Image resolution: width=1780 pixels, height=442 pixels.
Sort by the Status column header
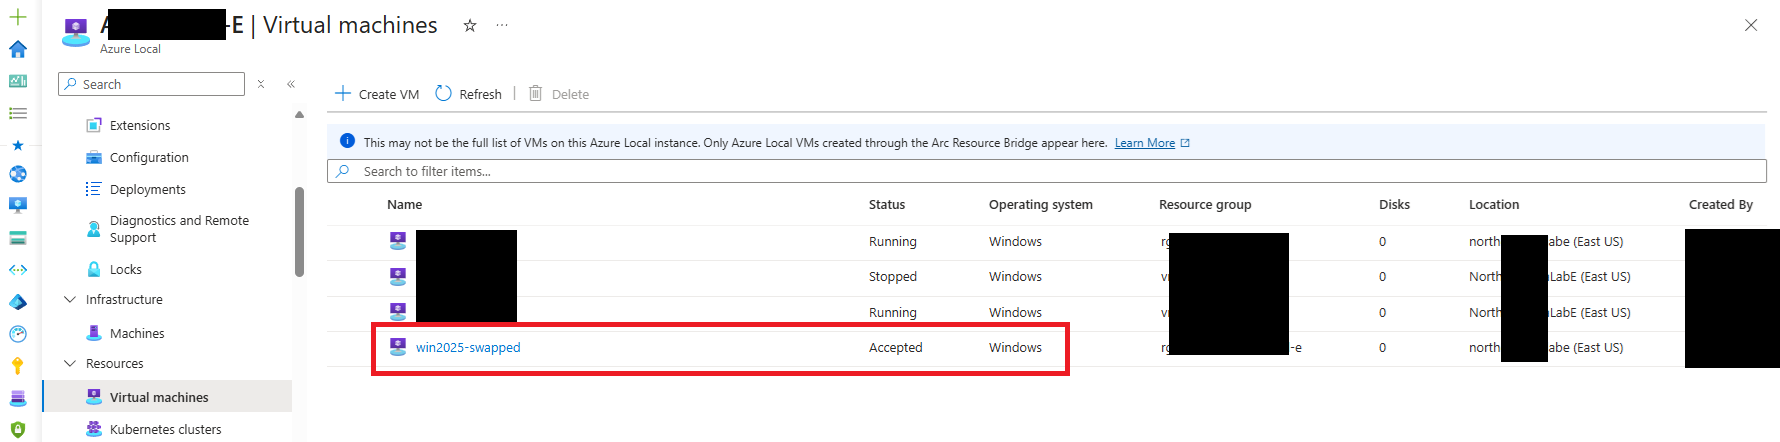886,204
